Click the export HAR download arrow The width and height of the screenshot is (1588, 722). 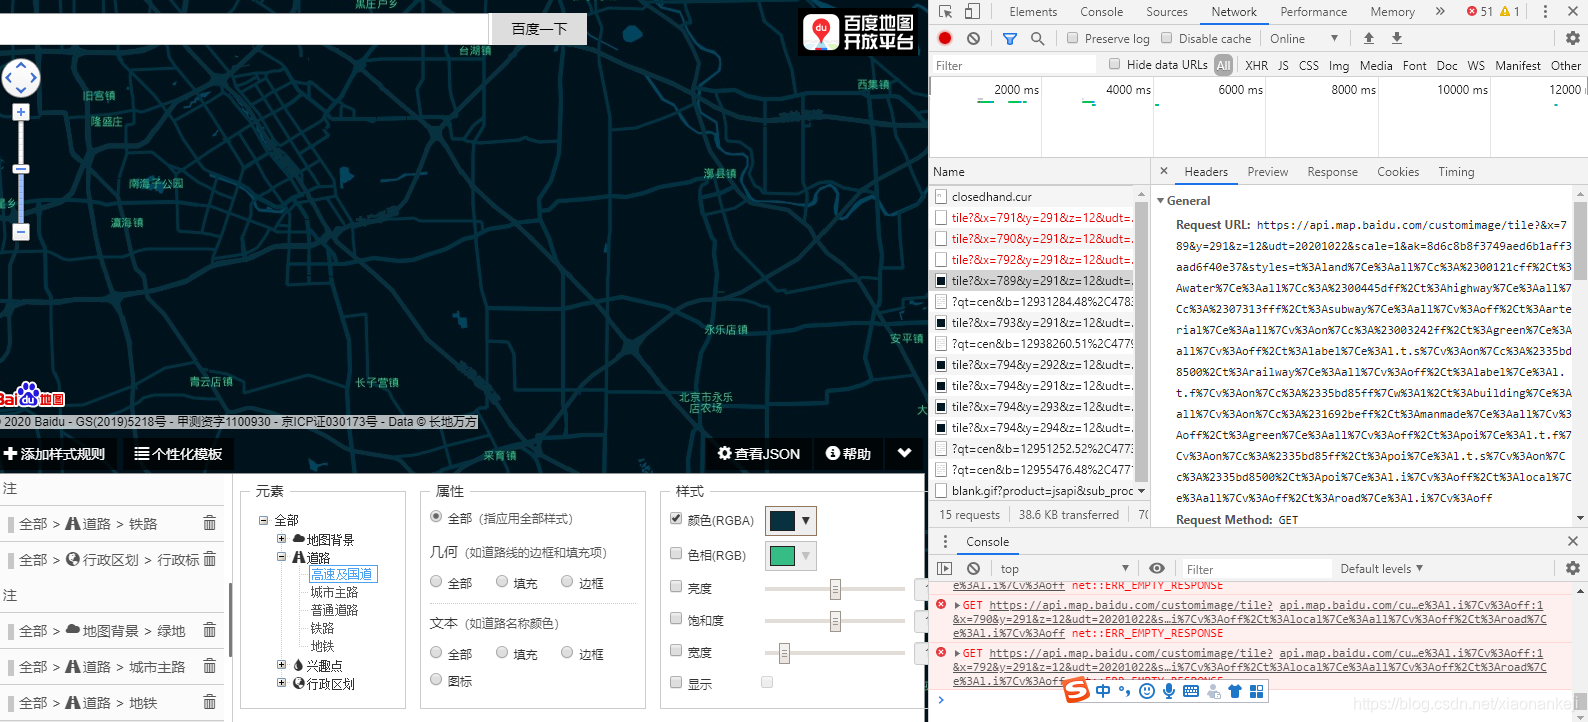click(1397, 38)
